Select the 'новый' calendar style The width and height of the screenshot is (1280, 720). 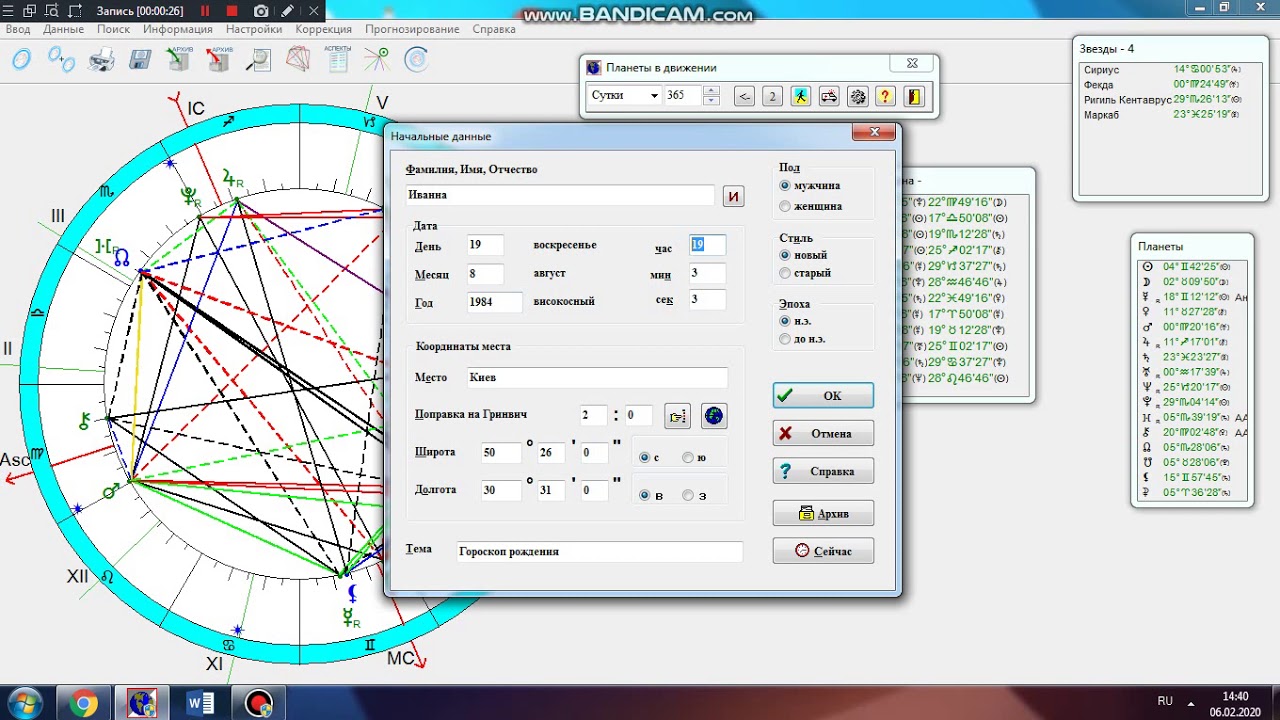[804, 255]
